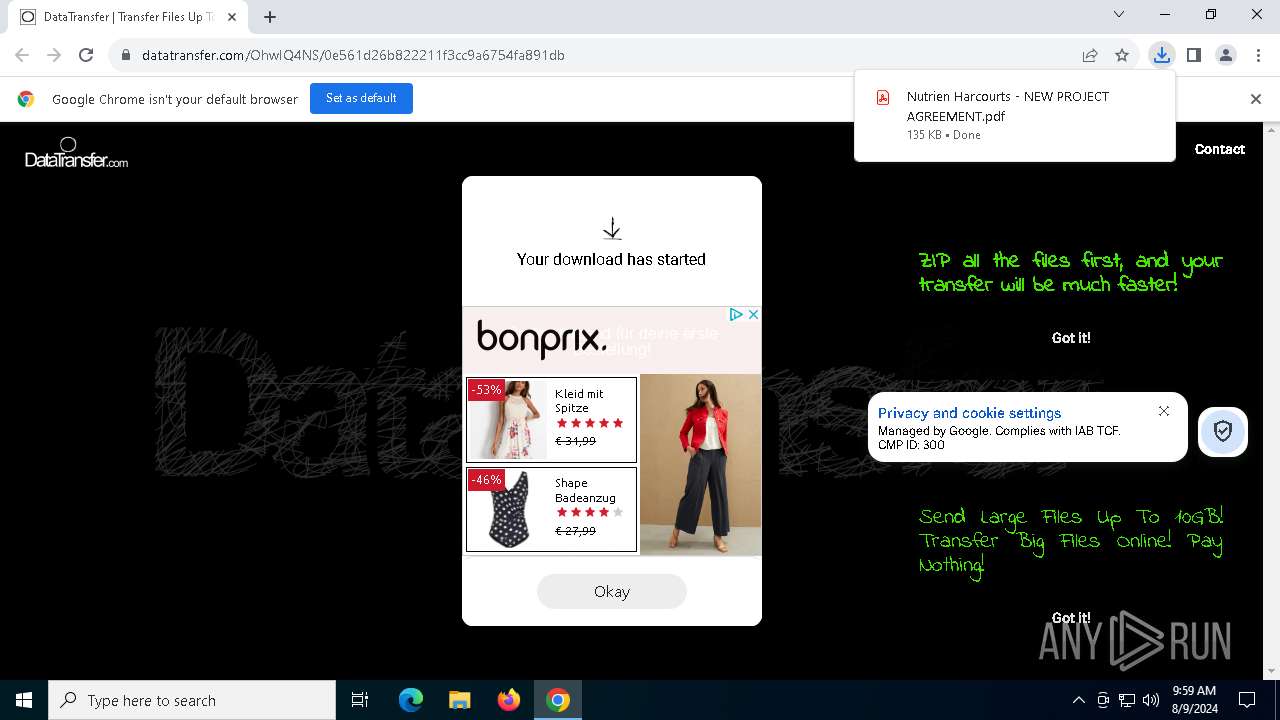View Shape Badeanzug product
This screenshot has width=1280, height=720.
551,510
